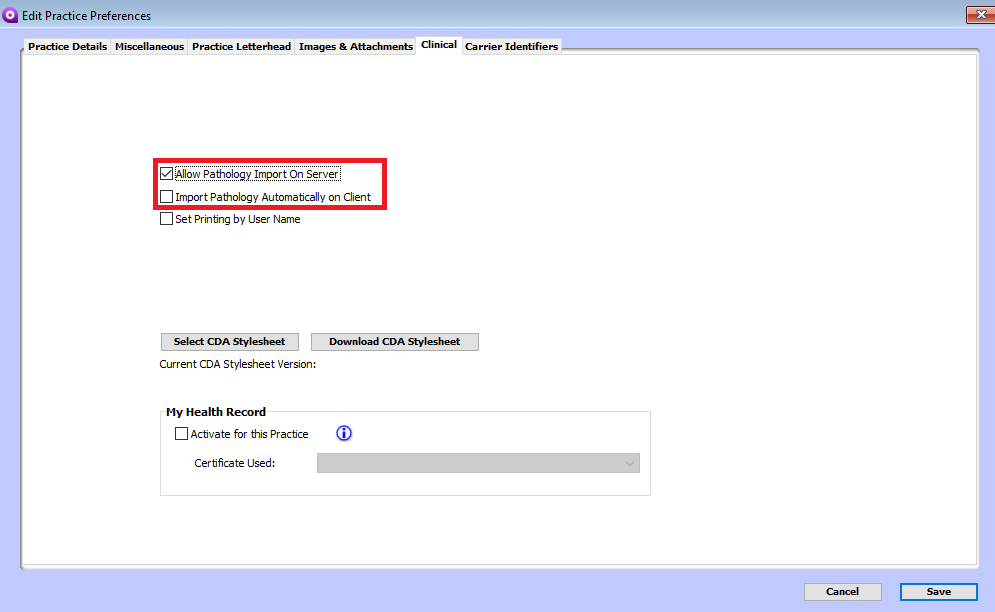Open the Carrier Identifiers tab
This screenshot has width=995, height=612.
[511, 46]
